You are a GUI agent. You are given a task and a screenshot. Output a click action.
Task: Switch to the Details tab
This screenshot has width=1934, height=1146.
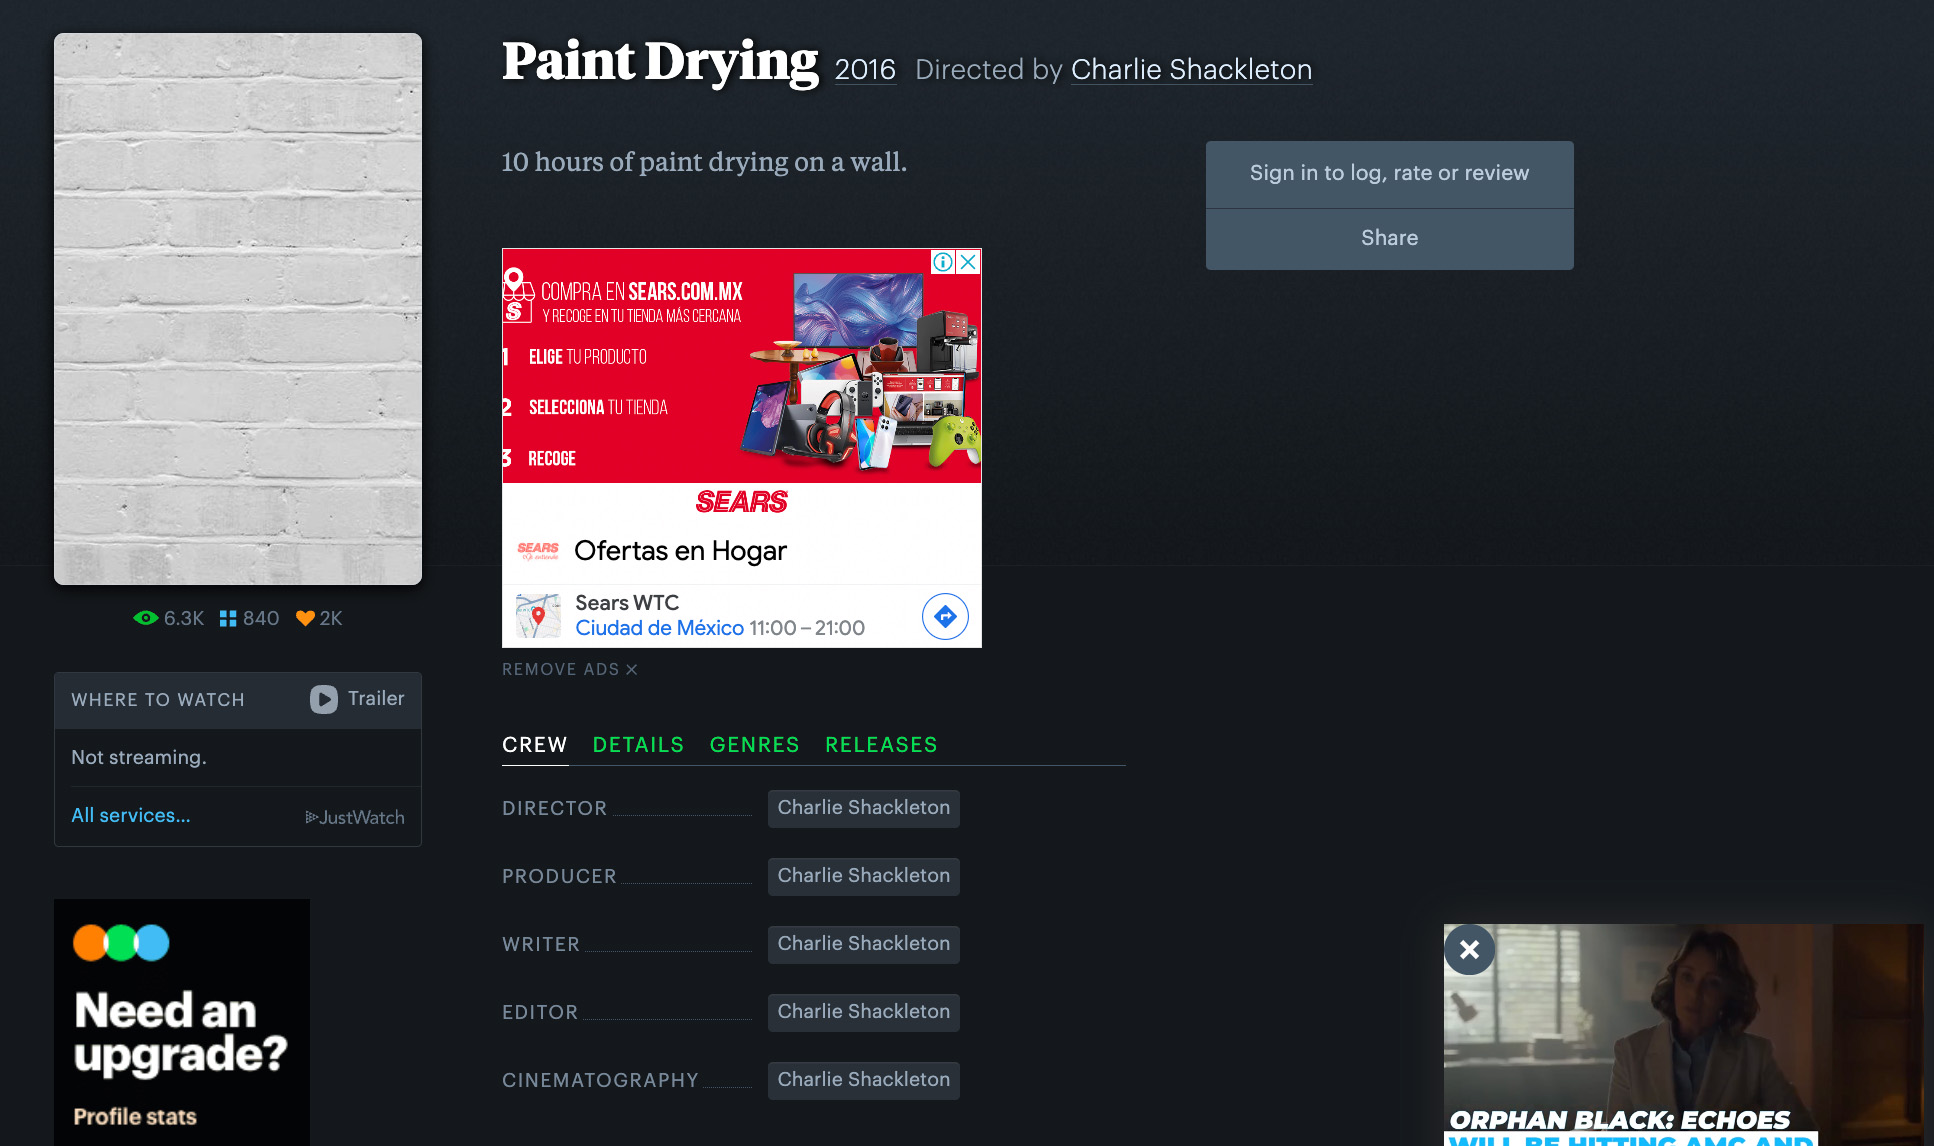638,745
